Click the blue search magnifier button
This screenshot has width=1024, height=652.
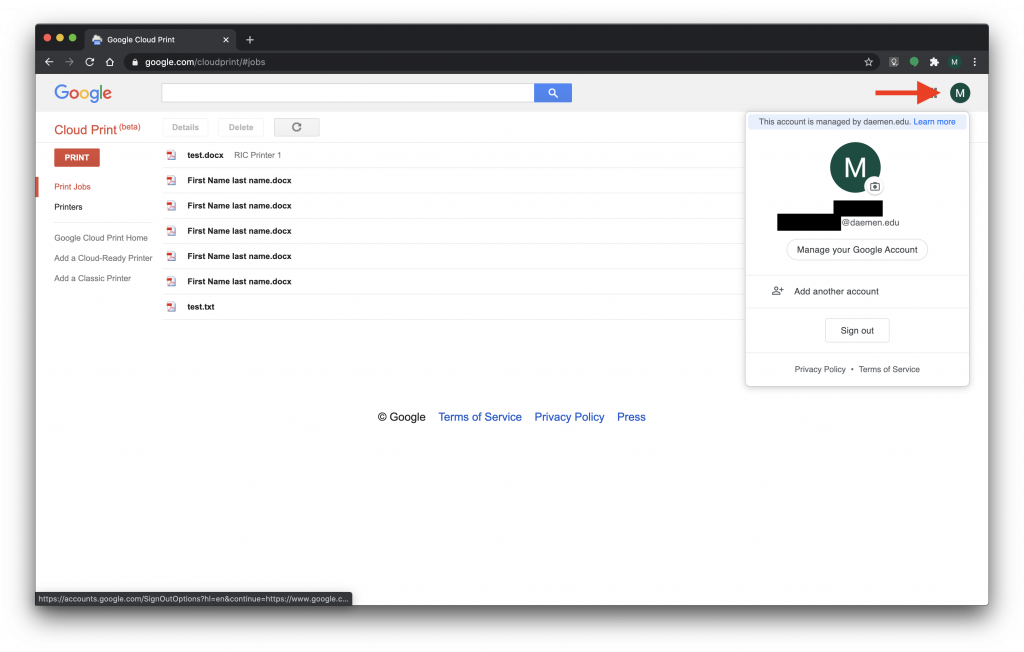tap(552, 93)
